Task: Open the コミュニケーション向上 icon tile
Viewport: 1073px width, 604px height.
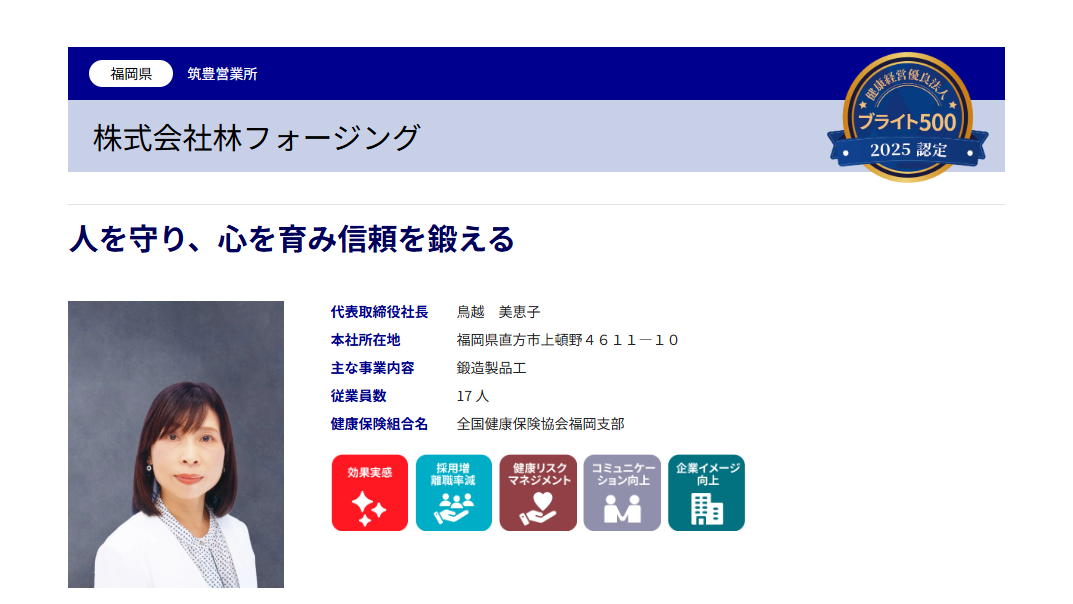Action: click(622, 493)
